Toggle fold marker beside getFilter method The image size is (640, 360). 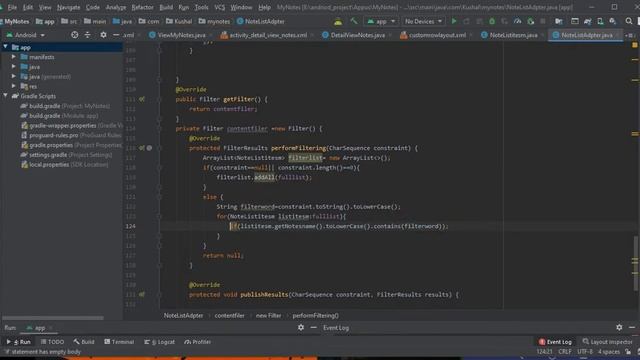(x=160, y=99)
